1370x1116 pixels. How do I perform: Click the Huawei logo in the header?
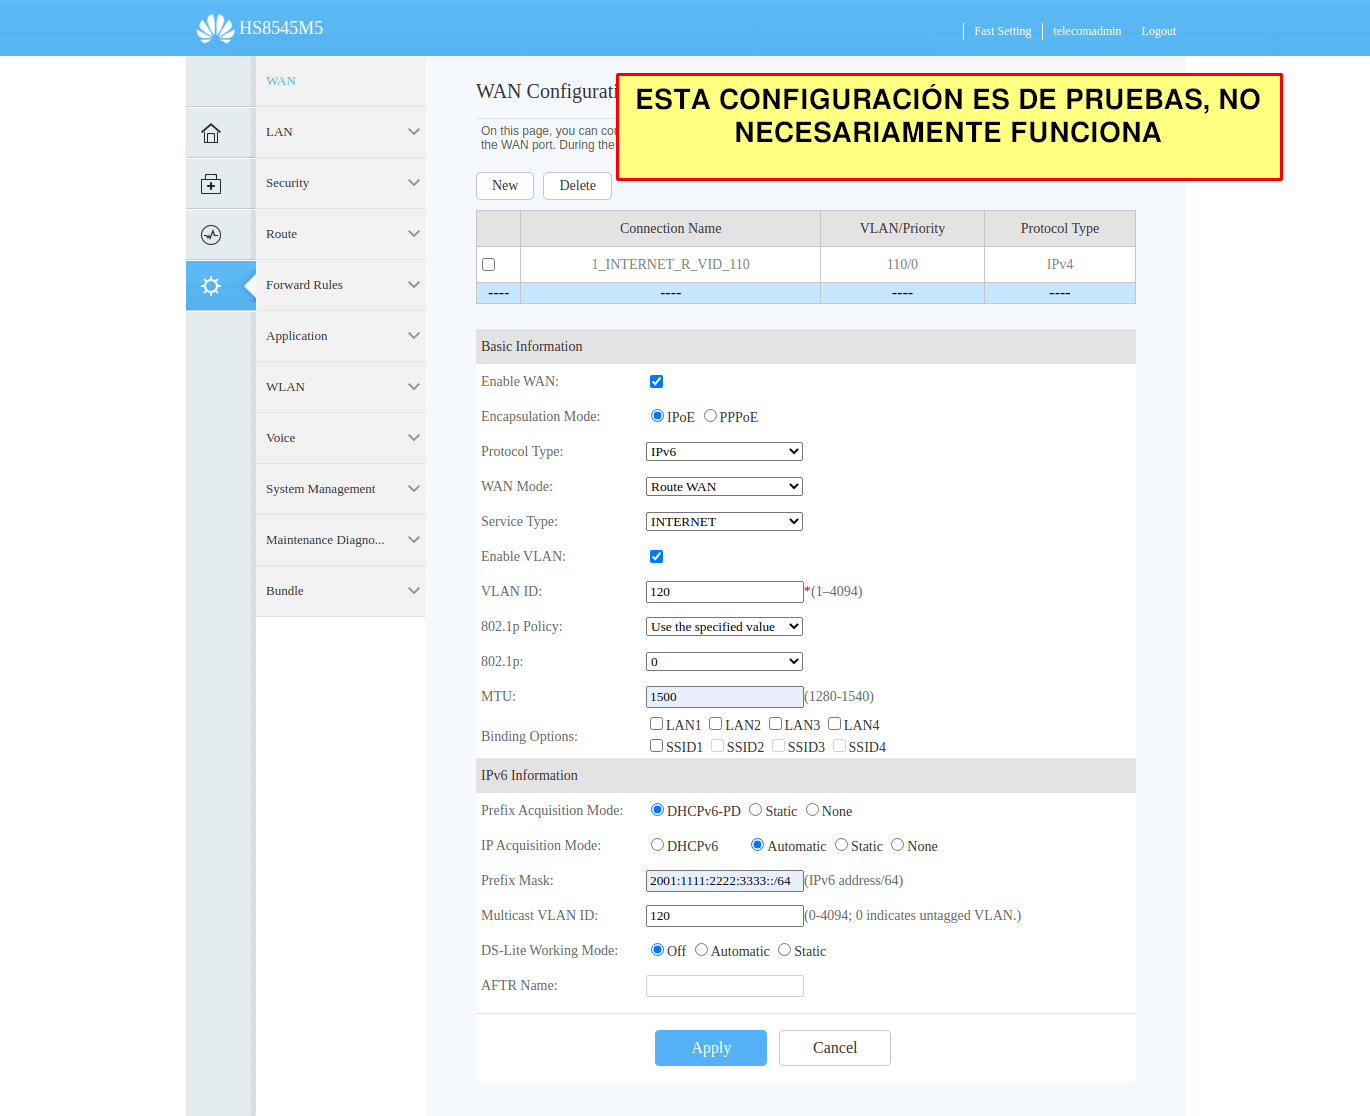click(x=215, y=28)
